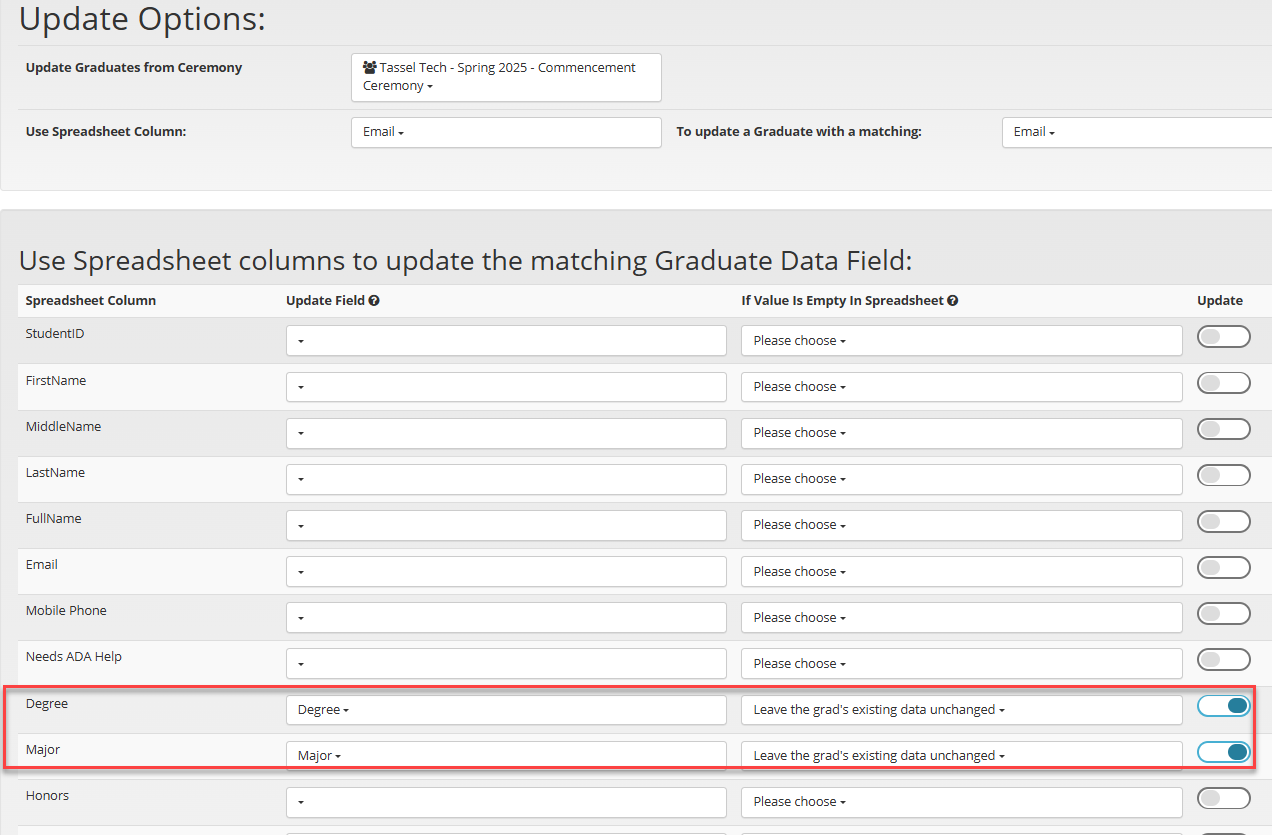Expand the matching Graduate field Email dropdown
The height and width of the screenshot is (835, 1272).
click(1135, 132)
